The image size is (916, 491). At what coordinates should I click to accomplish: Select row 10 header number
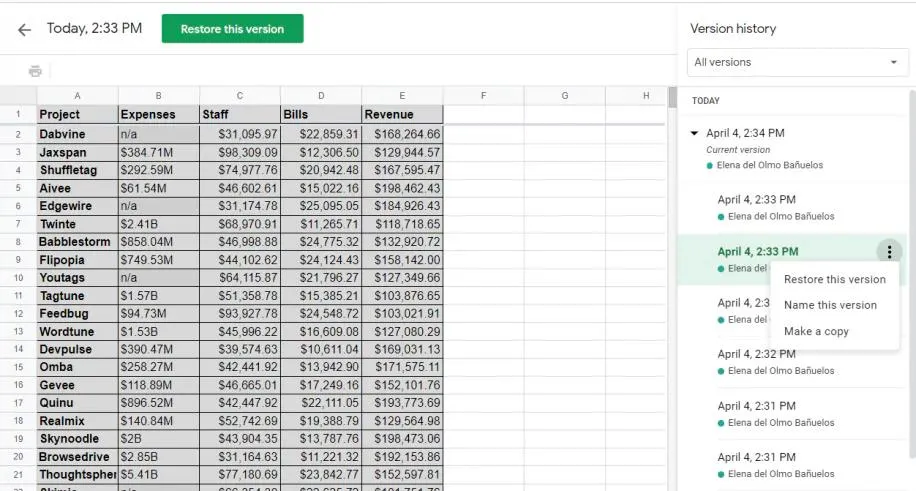pyautogui.click(x=18, y=278)
